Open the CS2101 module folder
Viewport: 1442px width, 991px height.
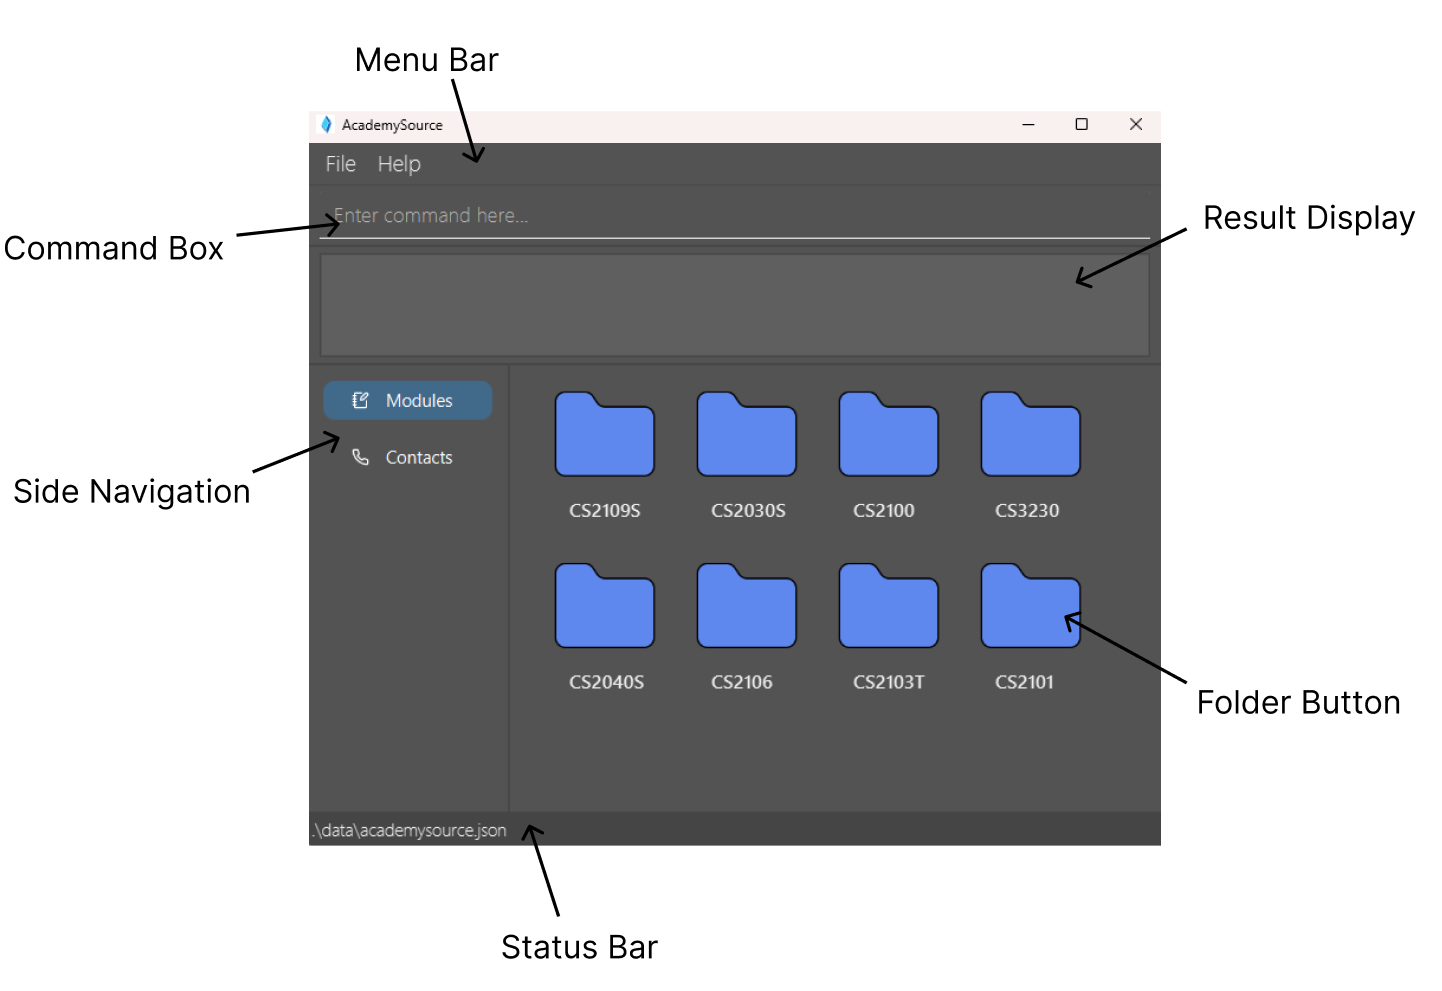click(x=1030, y=606)
